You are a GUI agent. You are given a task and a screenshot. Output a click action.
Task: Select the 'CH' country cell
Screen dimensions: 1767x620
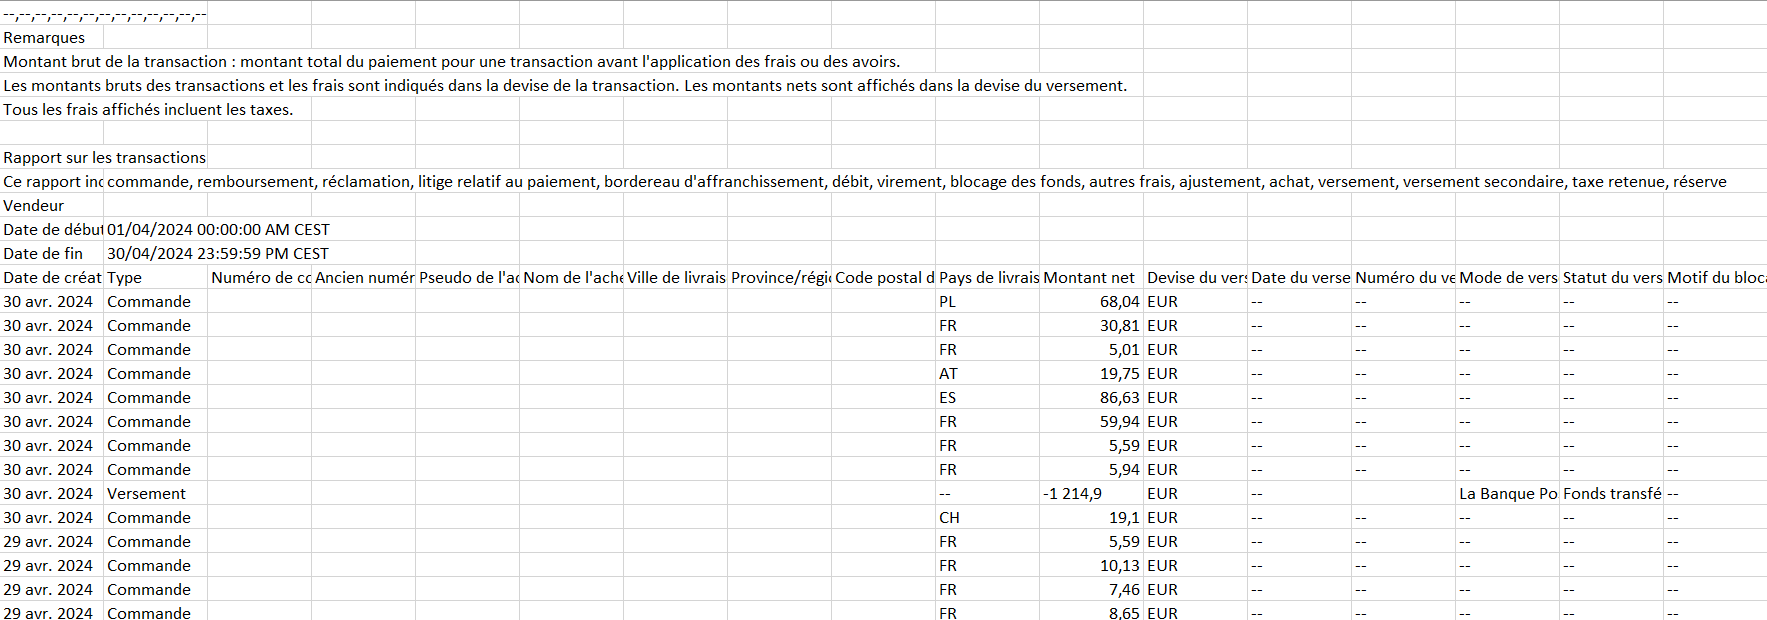[x=949, y=518]
